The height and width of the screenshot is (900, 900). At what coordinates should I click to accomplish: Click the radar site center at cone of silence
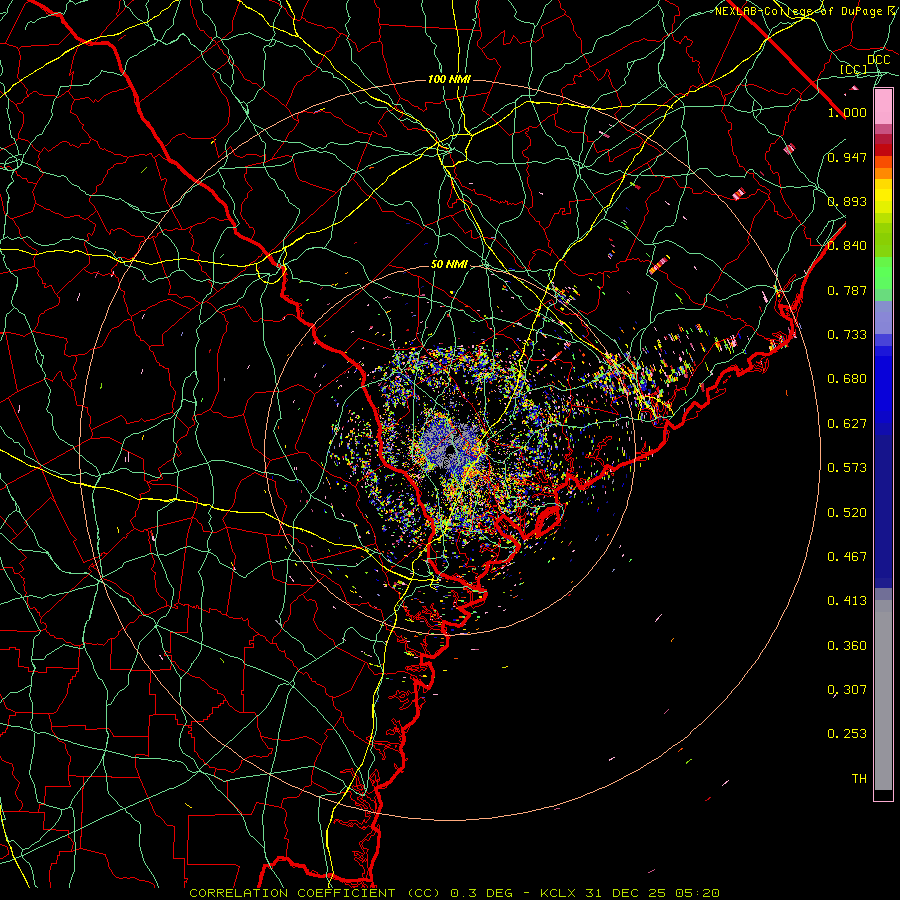[x=450, y=451]
